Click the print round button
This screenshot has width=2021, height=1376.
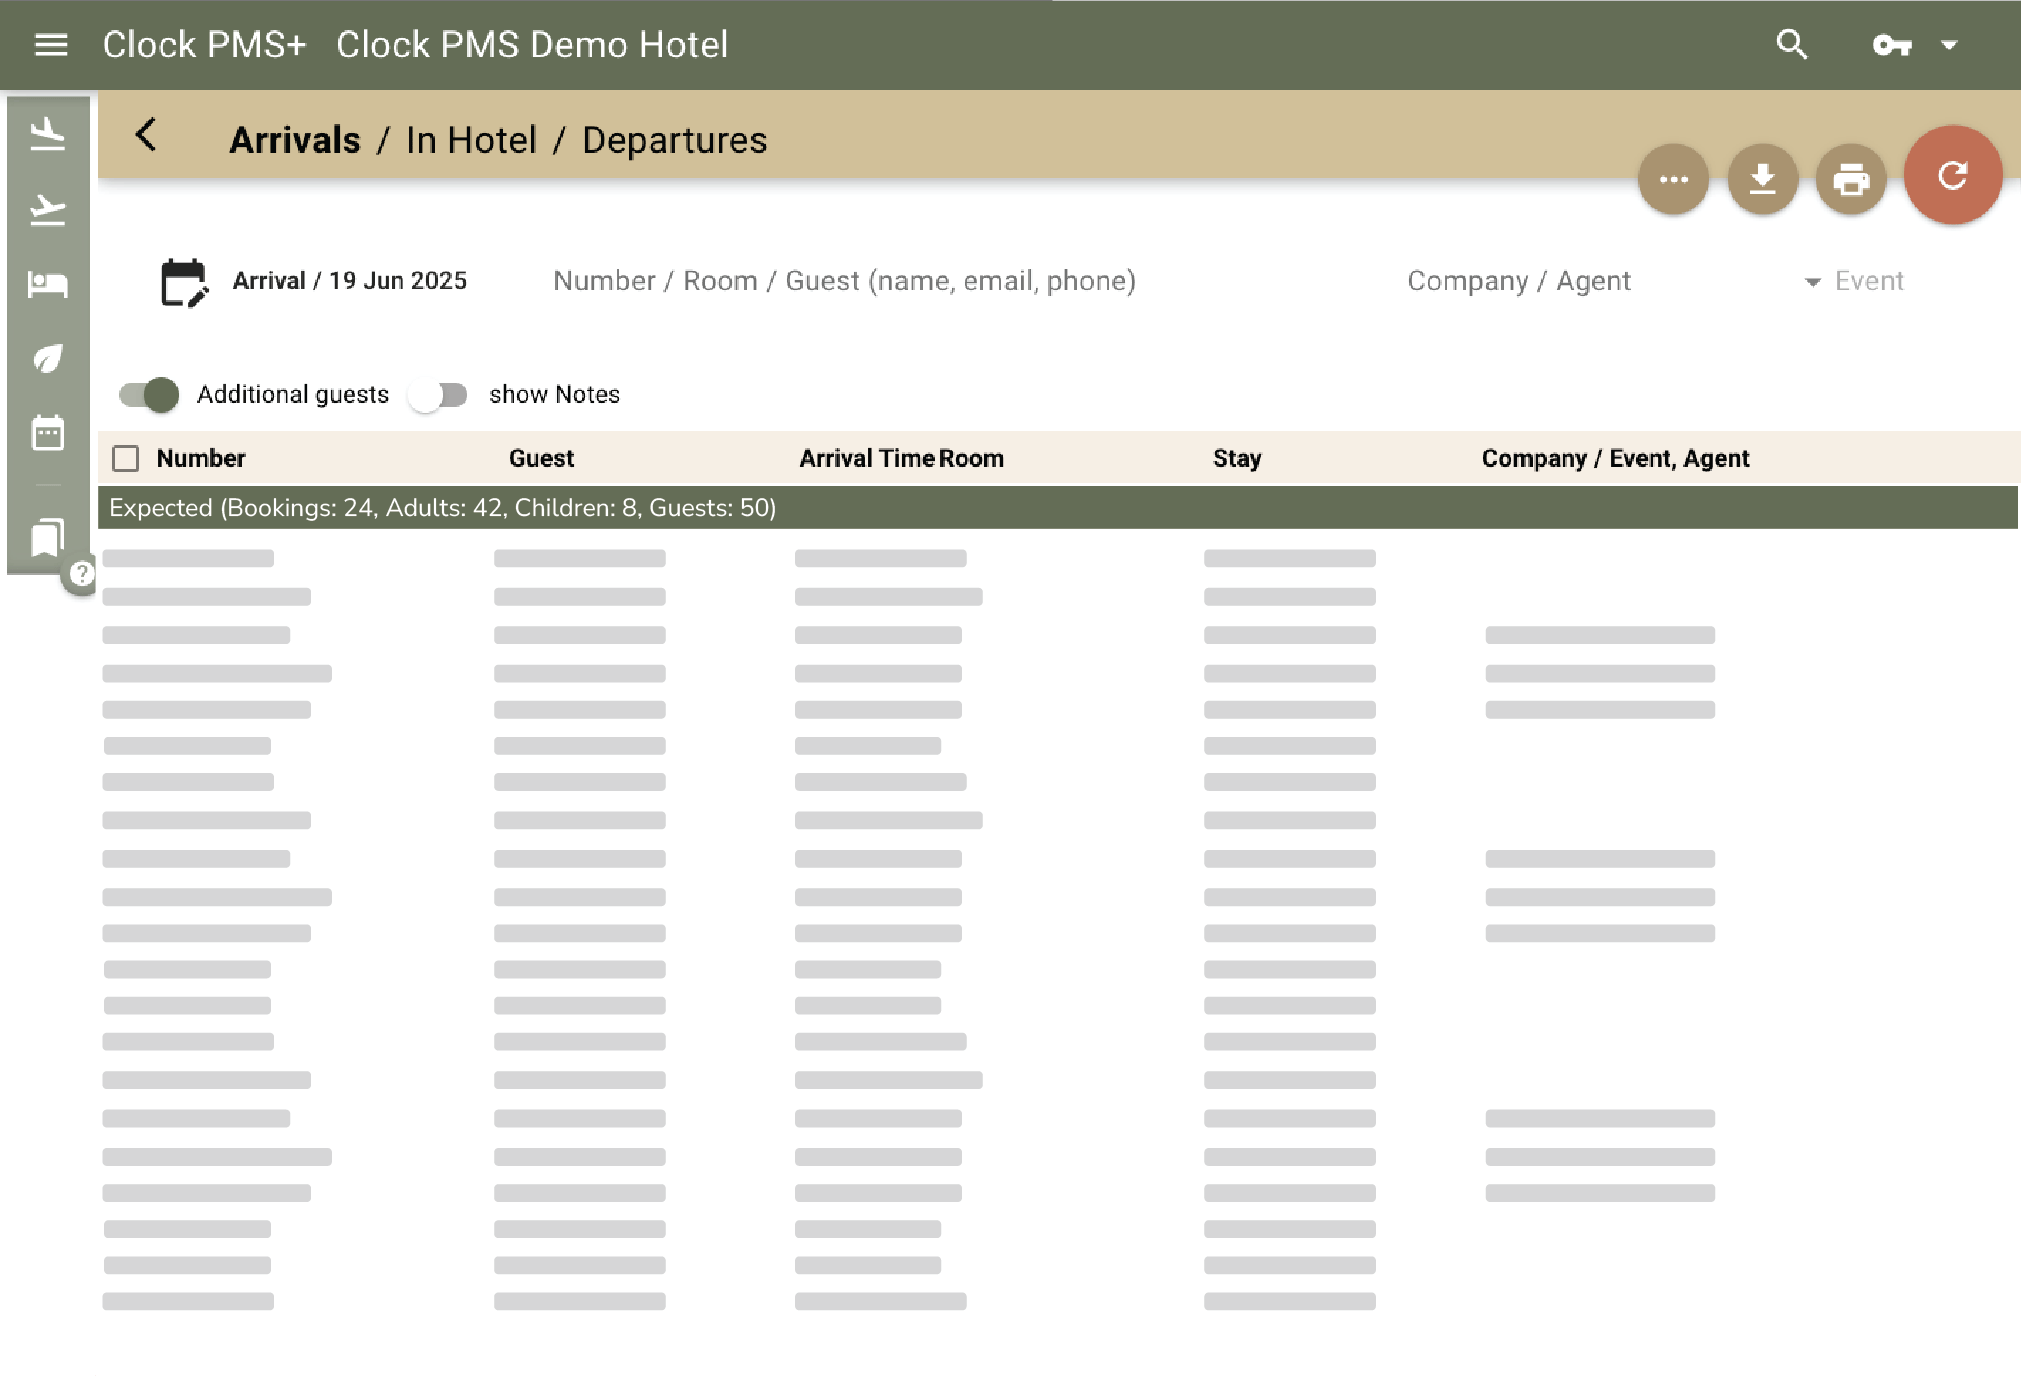point(1850,180)
